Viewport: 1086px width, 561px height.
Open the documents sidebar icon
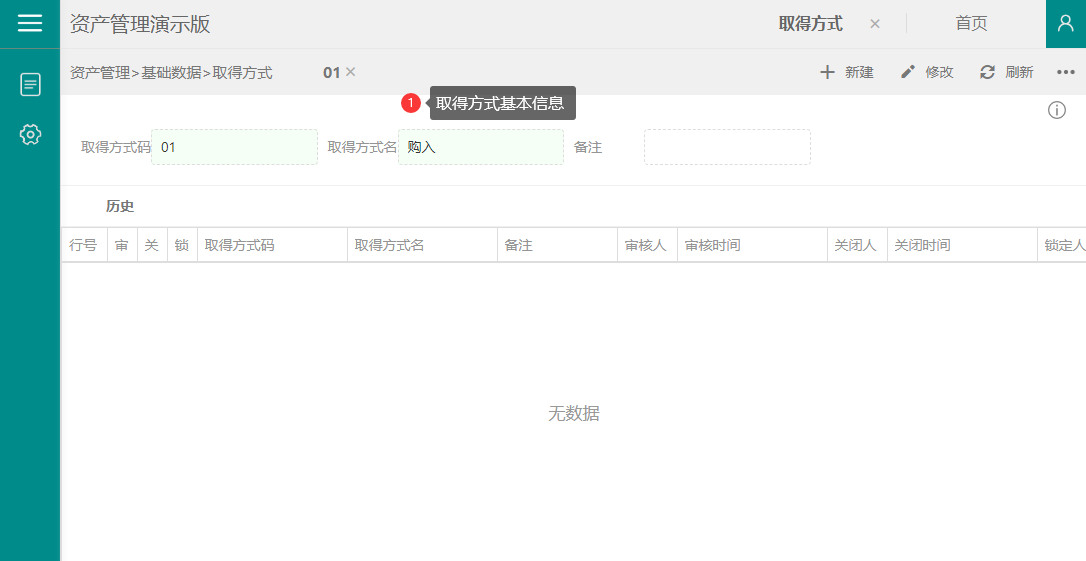tap(30, 84)
